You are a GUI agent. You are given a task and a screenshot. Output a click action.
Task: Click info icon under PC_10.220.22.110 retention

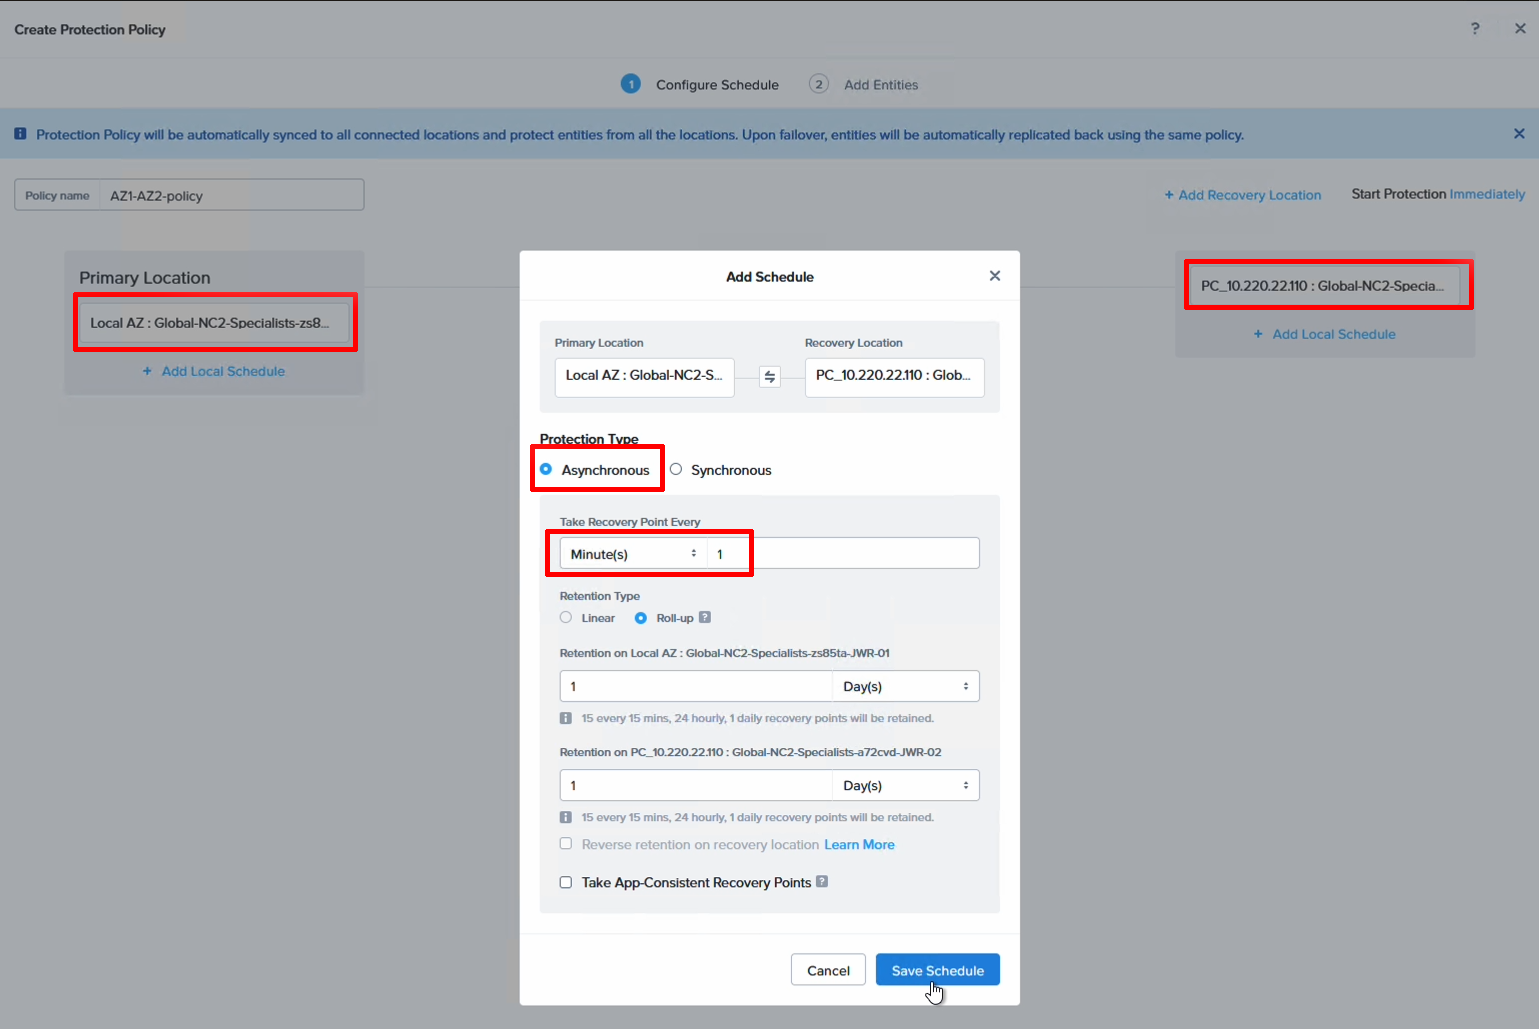coord(566,817)
